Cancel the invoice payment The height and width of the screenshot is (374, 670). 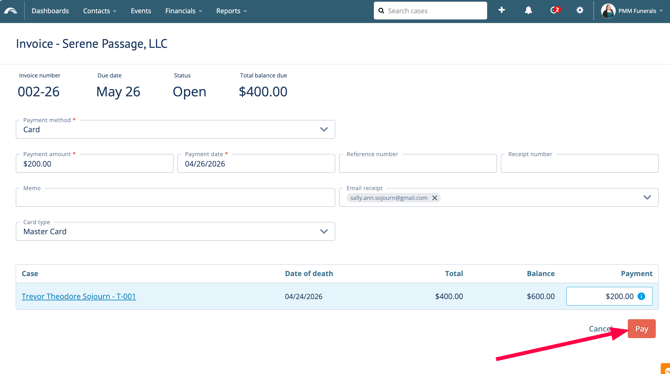[x=600, y=329]
